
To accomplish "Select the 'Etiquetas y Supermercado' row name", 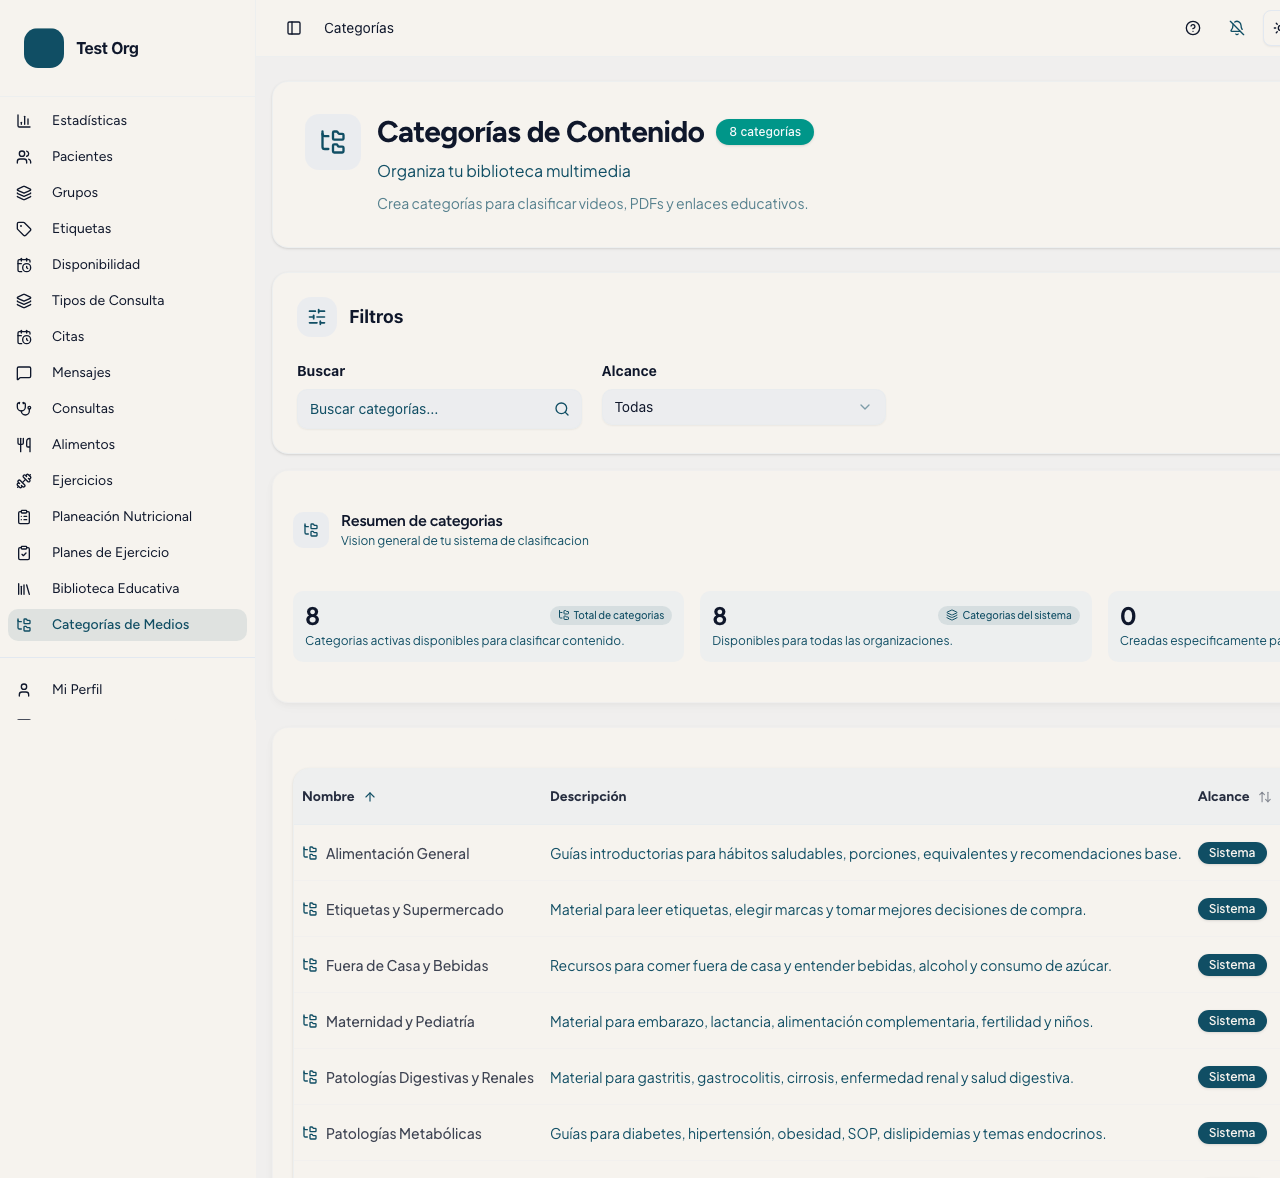I will (x=414, y=910).
